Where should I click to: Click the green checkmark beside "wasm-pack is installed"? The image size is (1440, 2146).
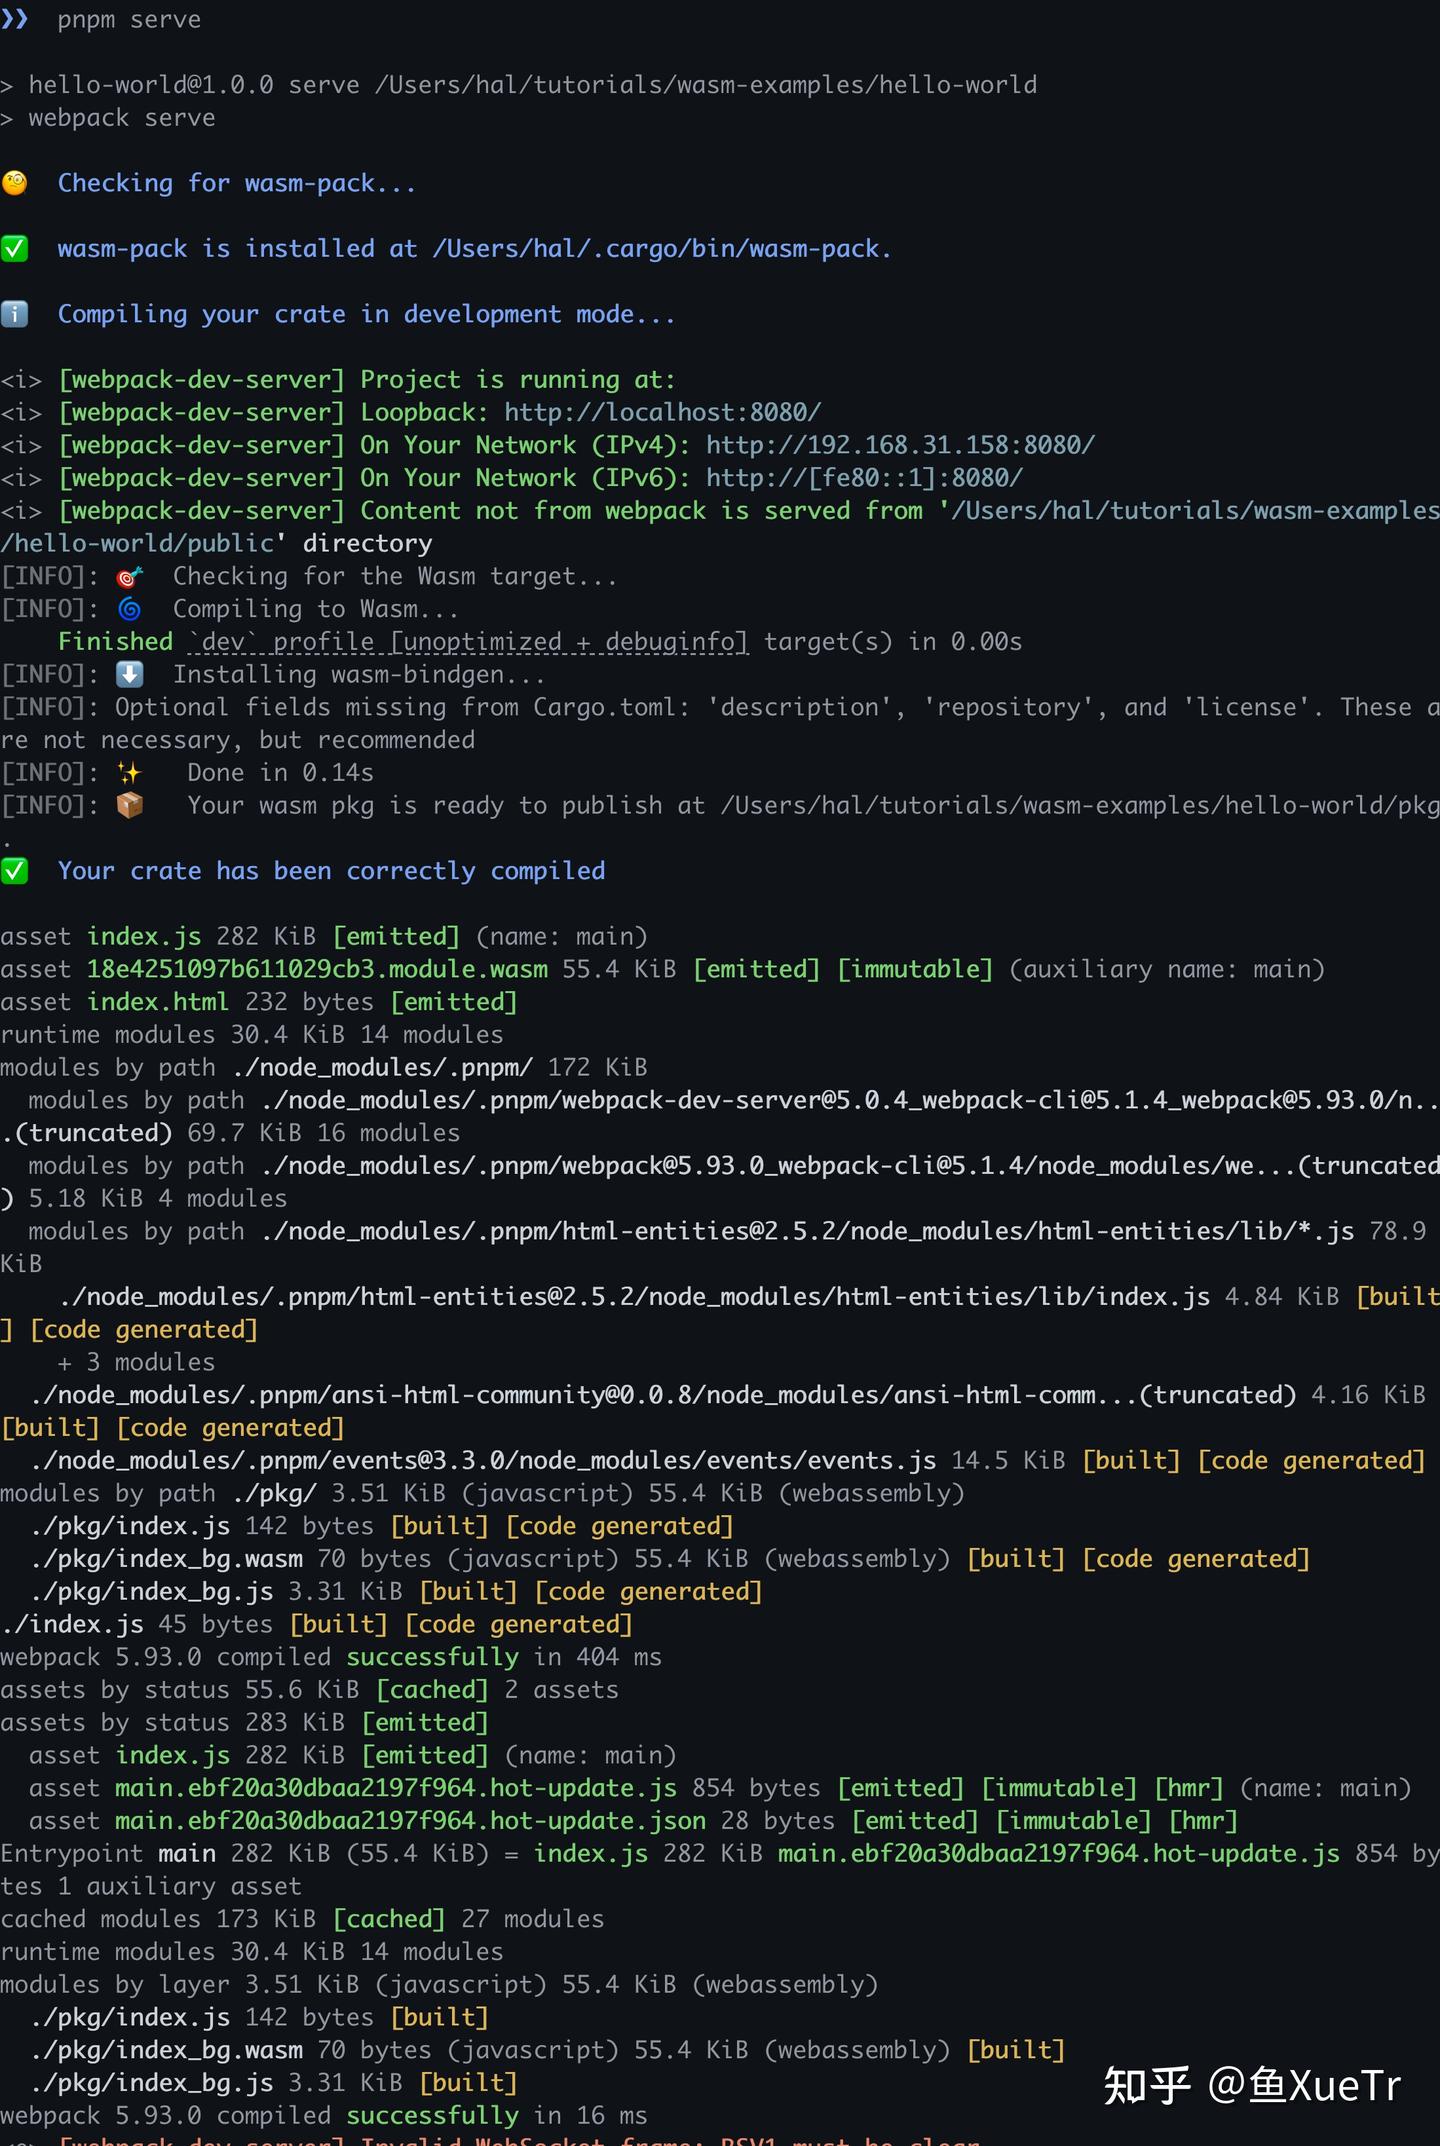(x=14, y=249)
